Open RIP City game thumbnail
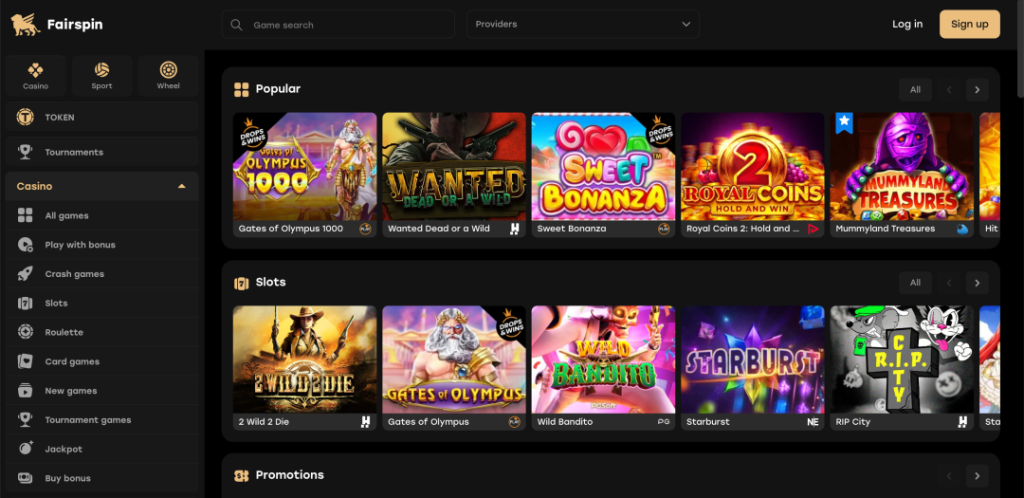 pos(902,360)
